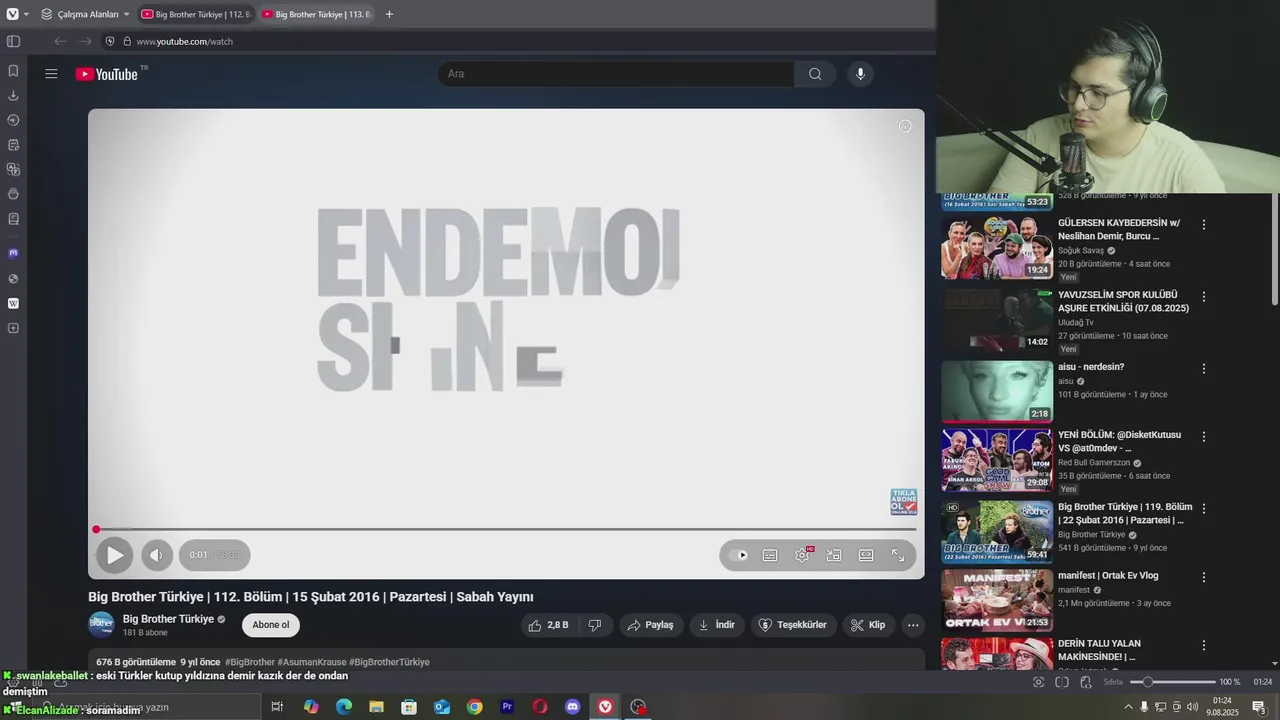Open video settings gear icon
Screen dimensions: 1280x720
tap(802, 555)
